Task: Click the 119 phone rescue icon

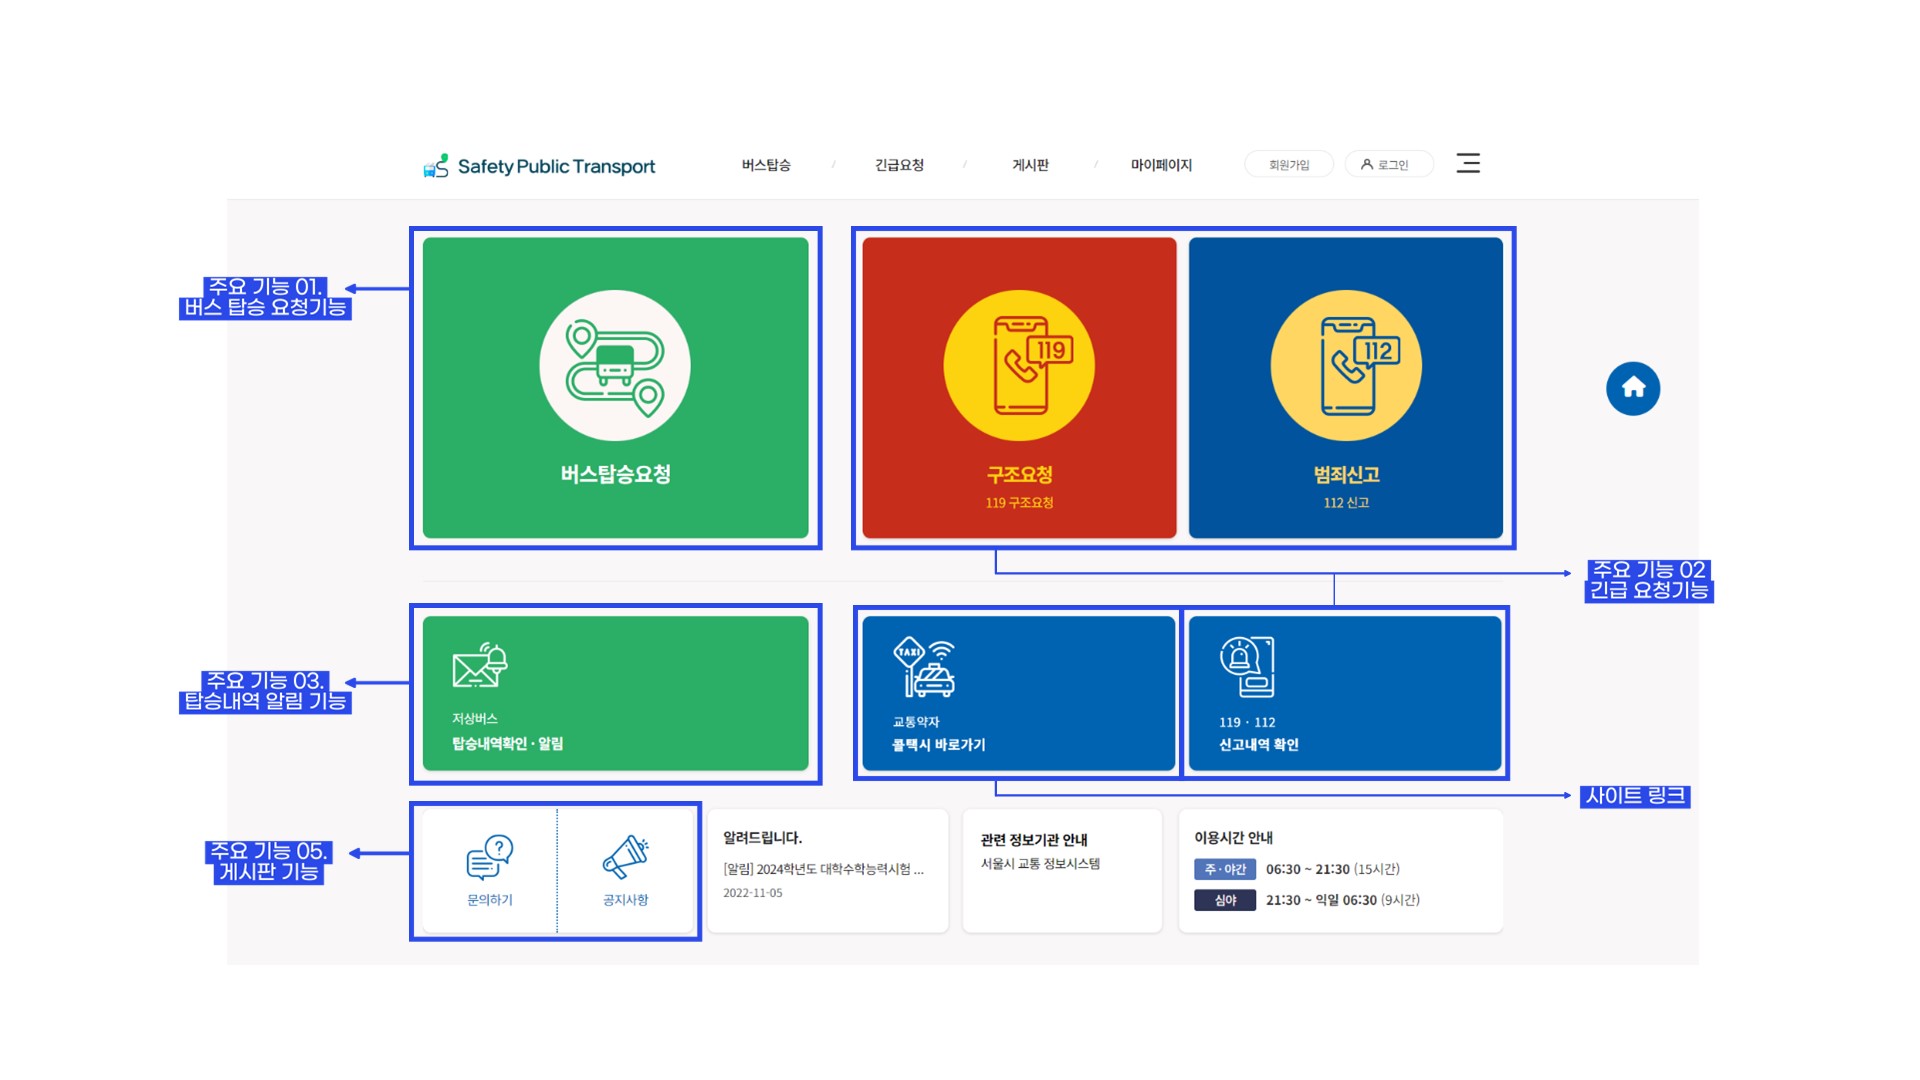Action: 1019,366
